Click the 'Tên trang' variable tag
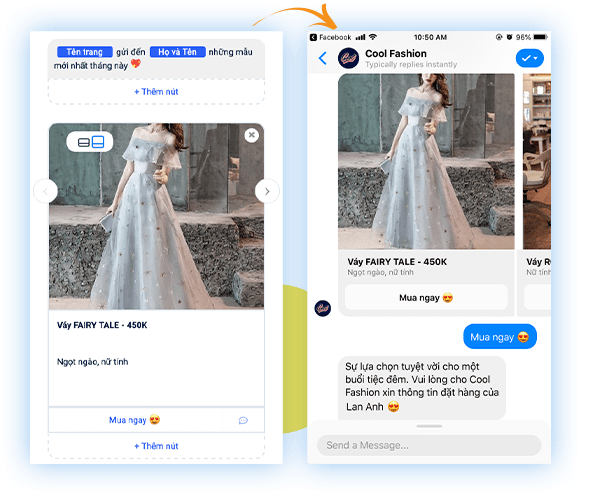 (x=85, y=52)
